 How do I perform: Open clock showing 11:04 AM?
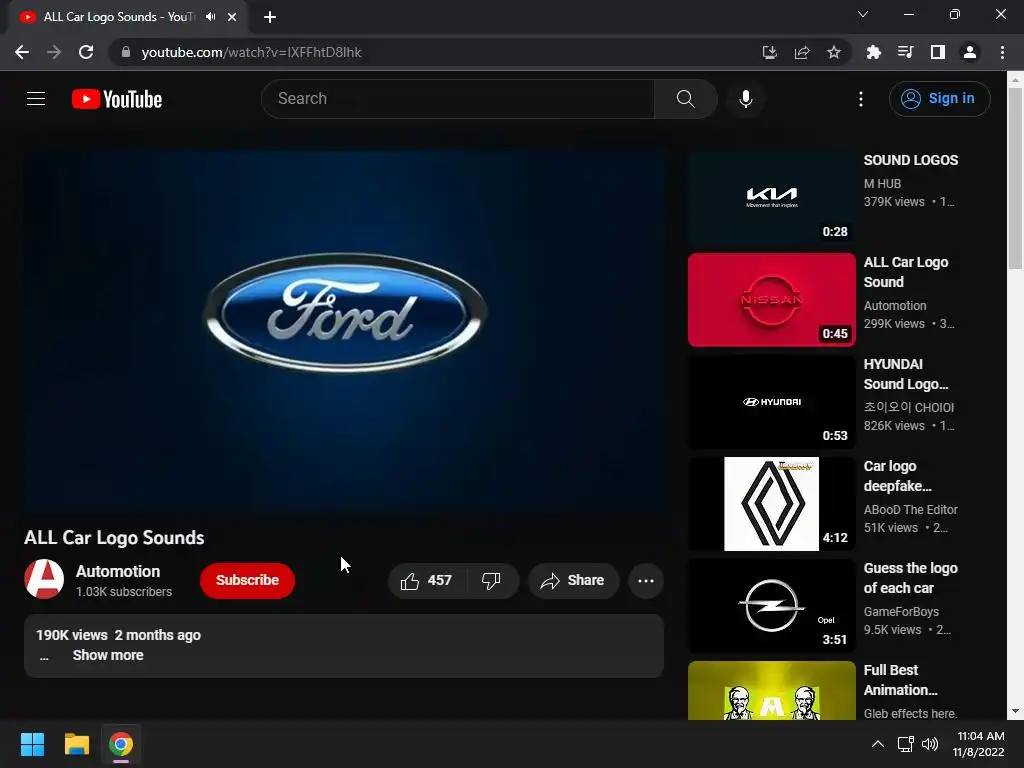(x=979, y=744)
